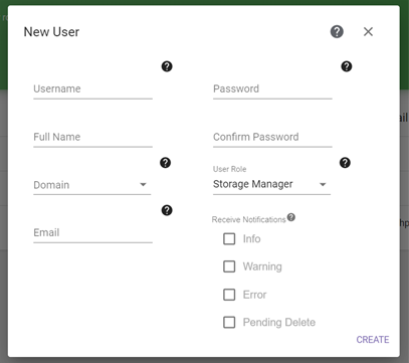Click the Confirm Password field
Image resolution: width=409 pixels, height=363 pixels.
[x=272, y=137]
